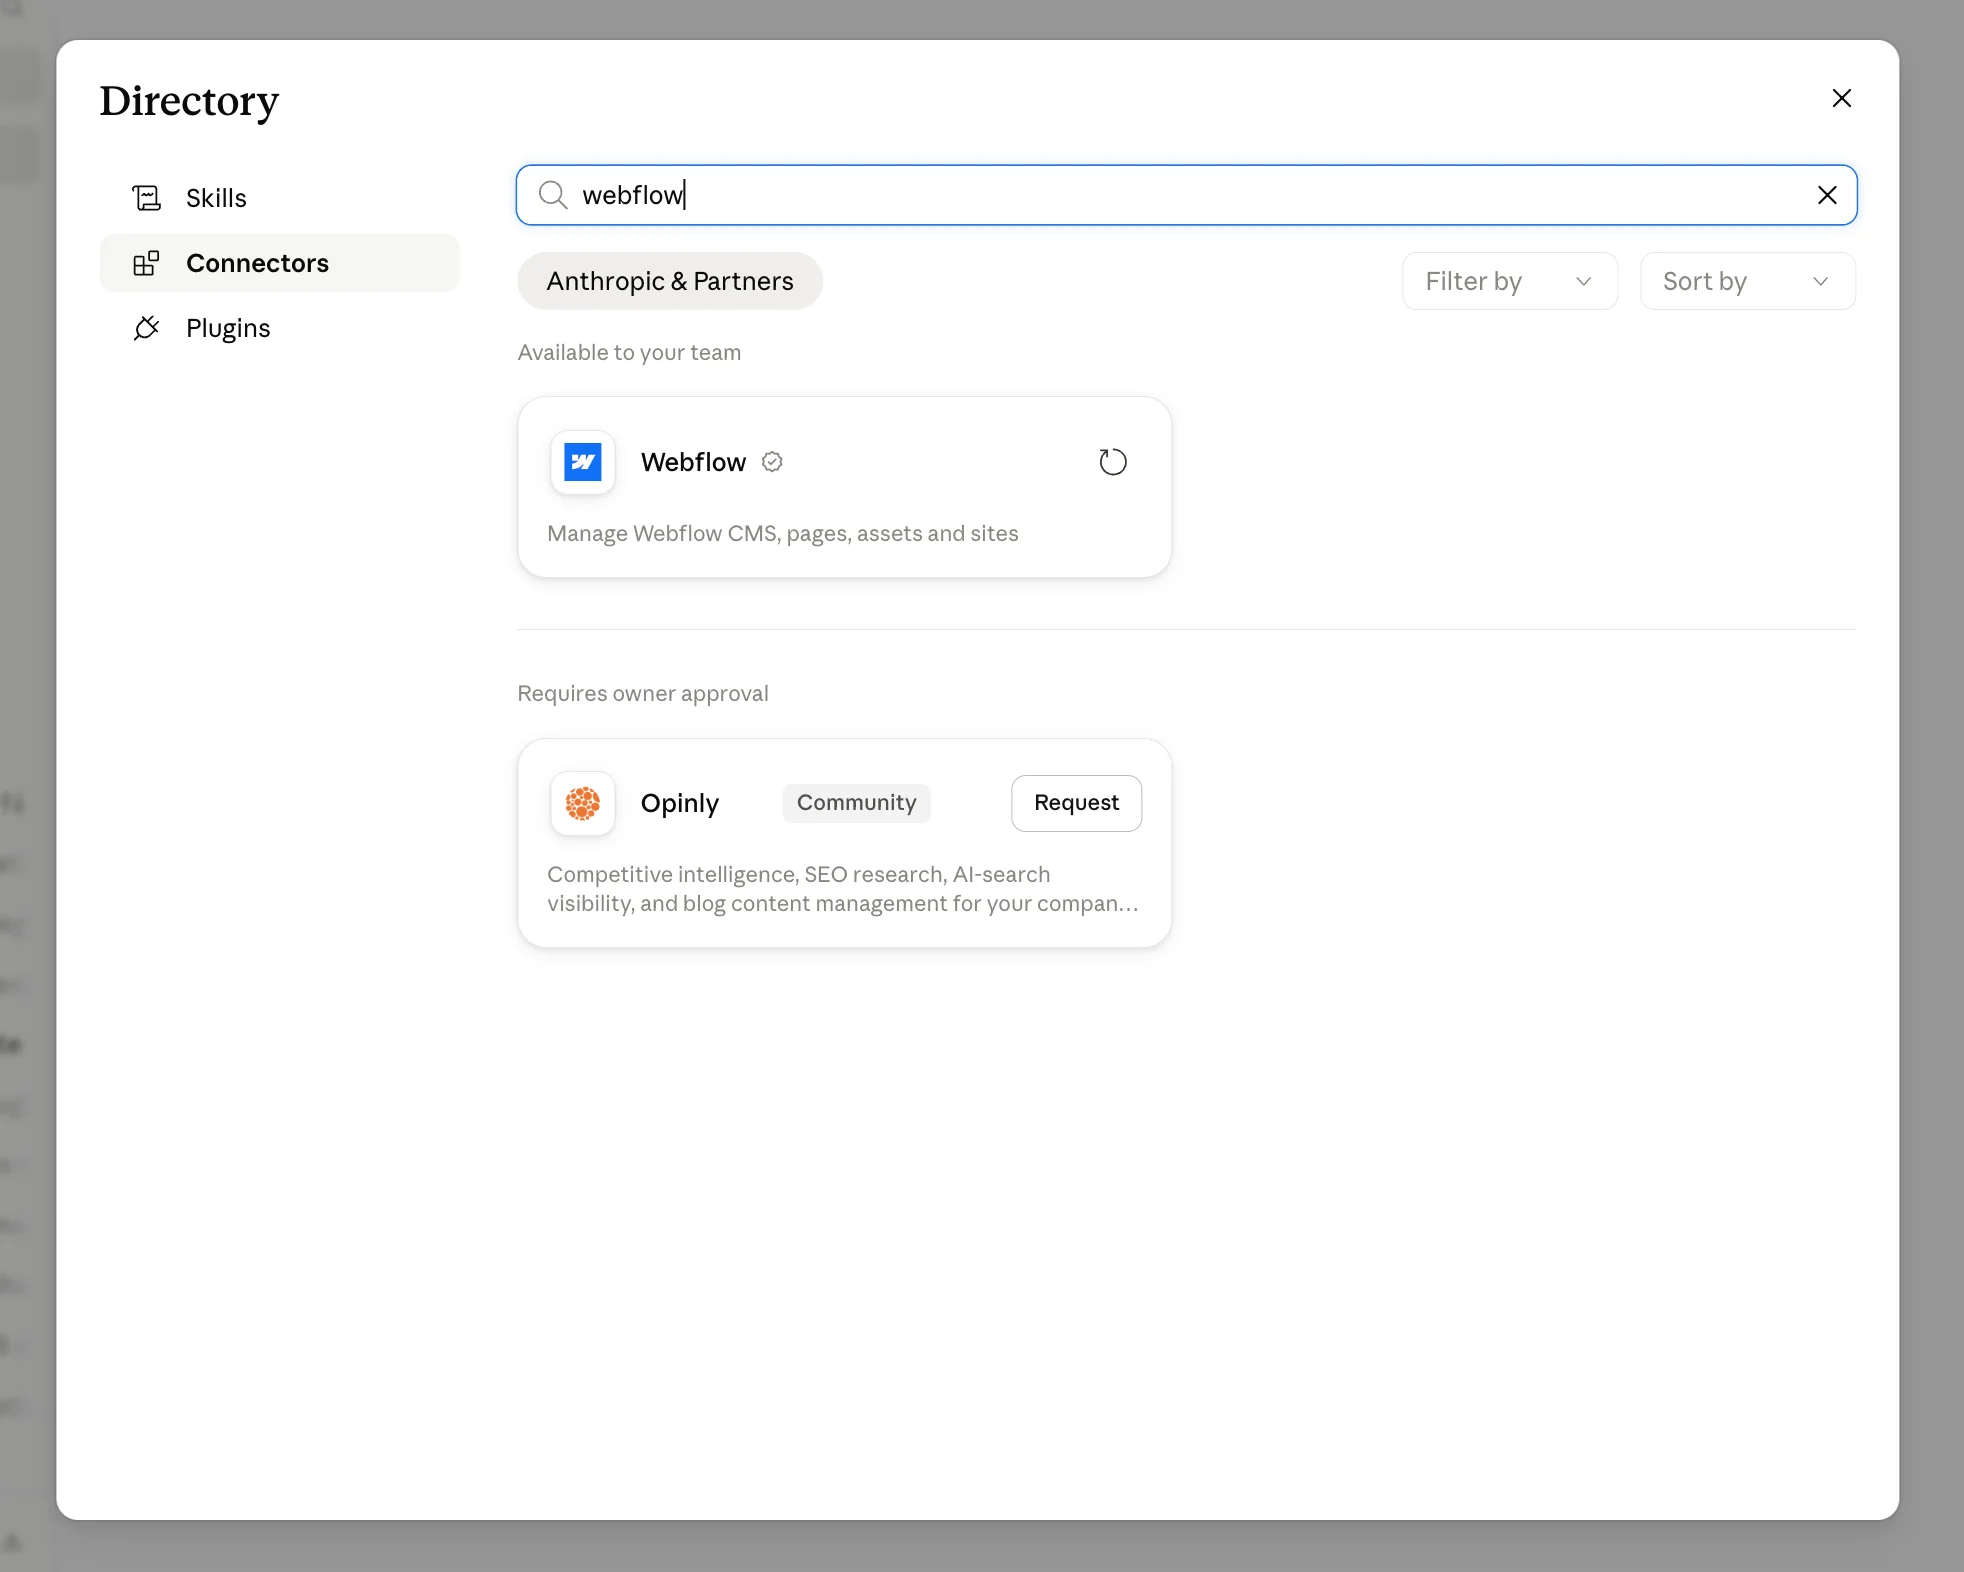Click the Webflow verified badge

772,462
